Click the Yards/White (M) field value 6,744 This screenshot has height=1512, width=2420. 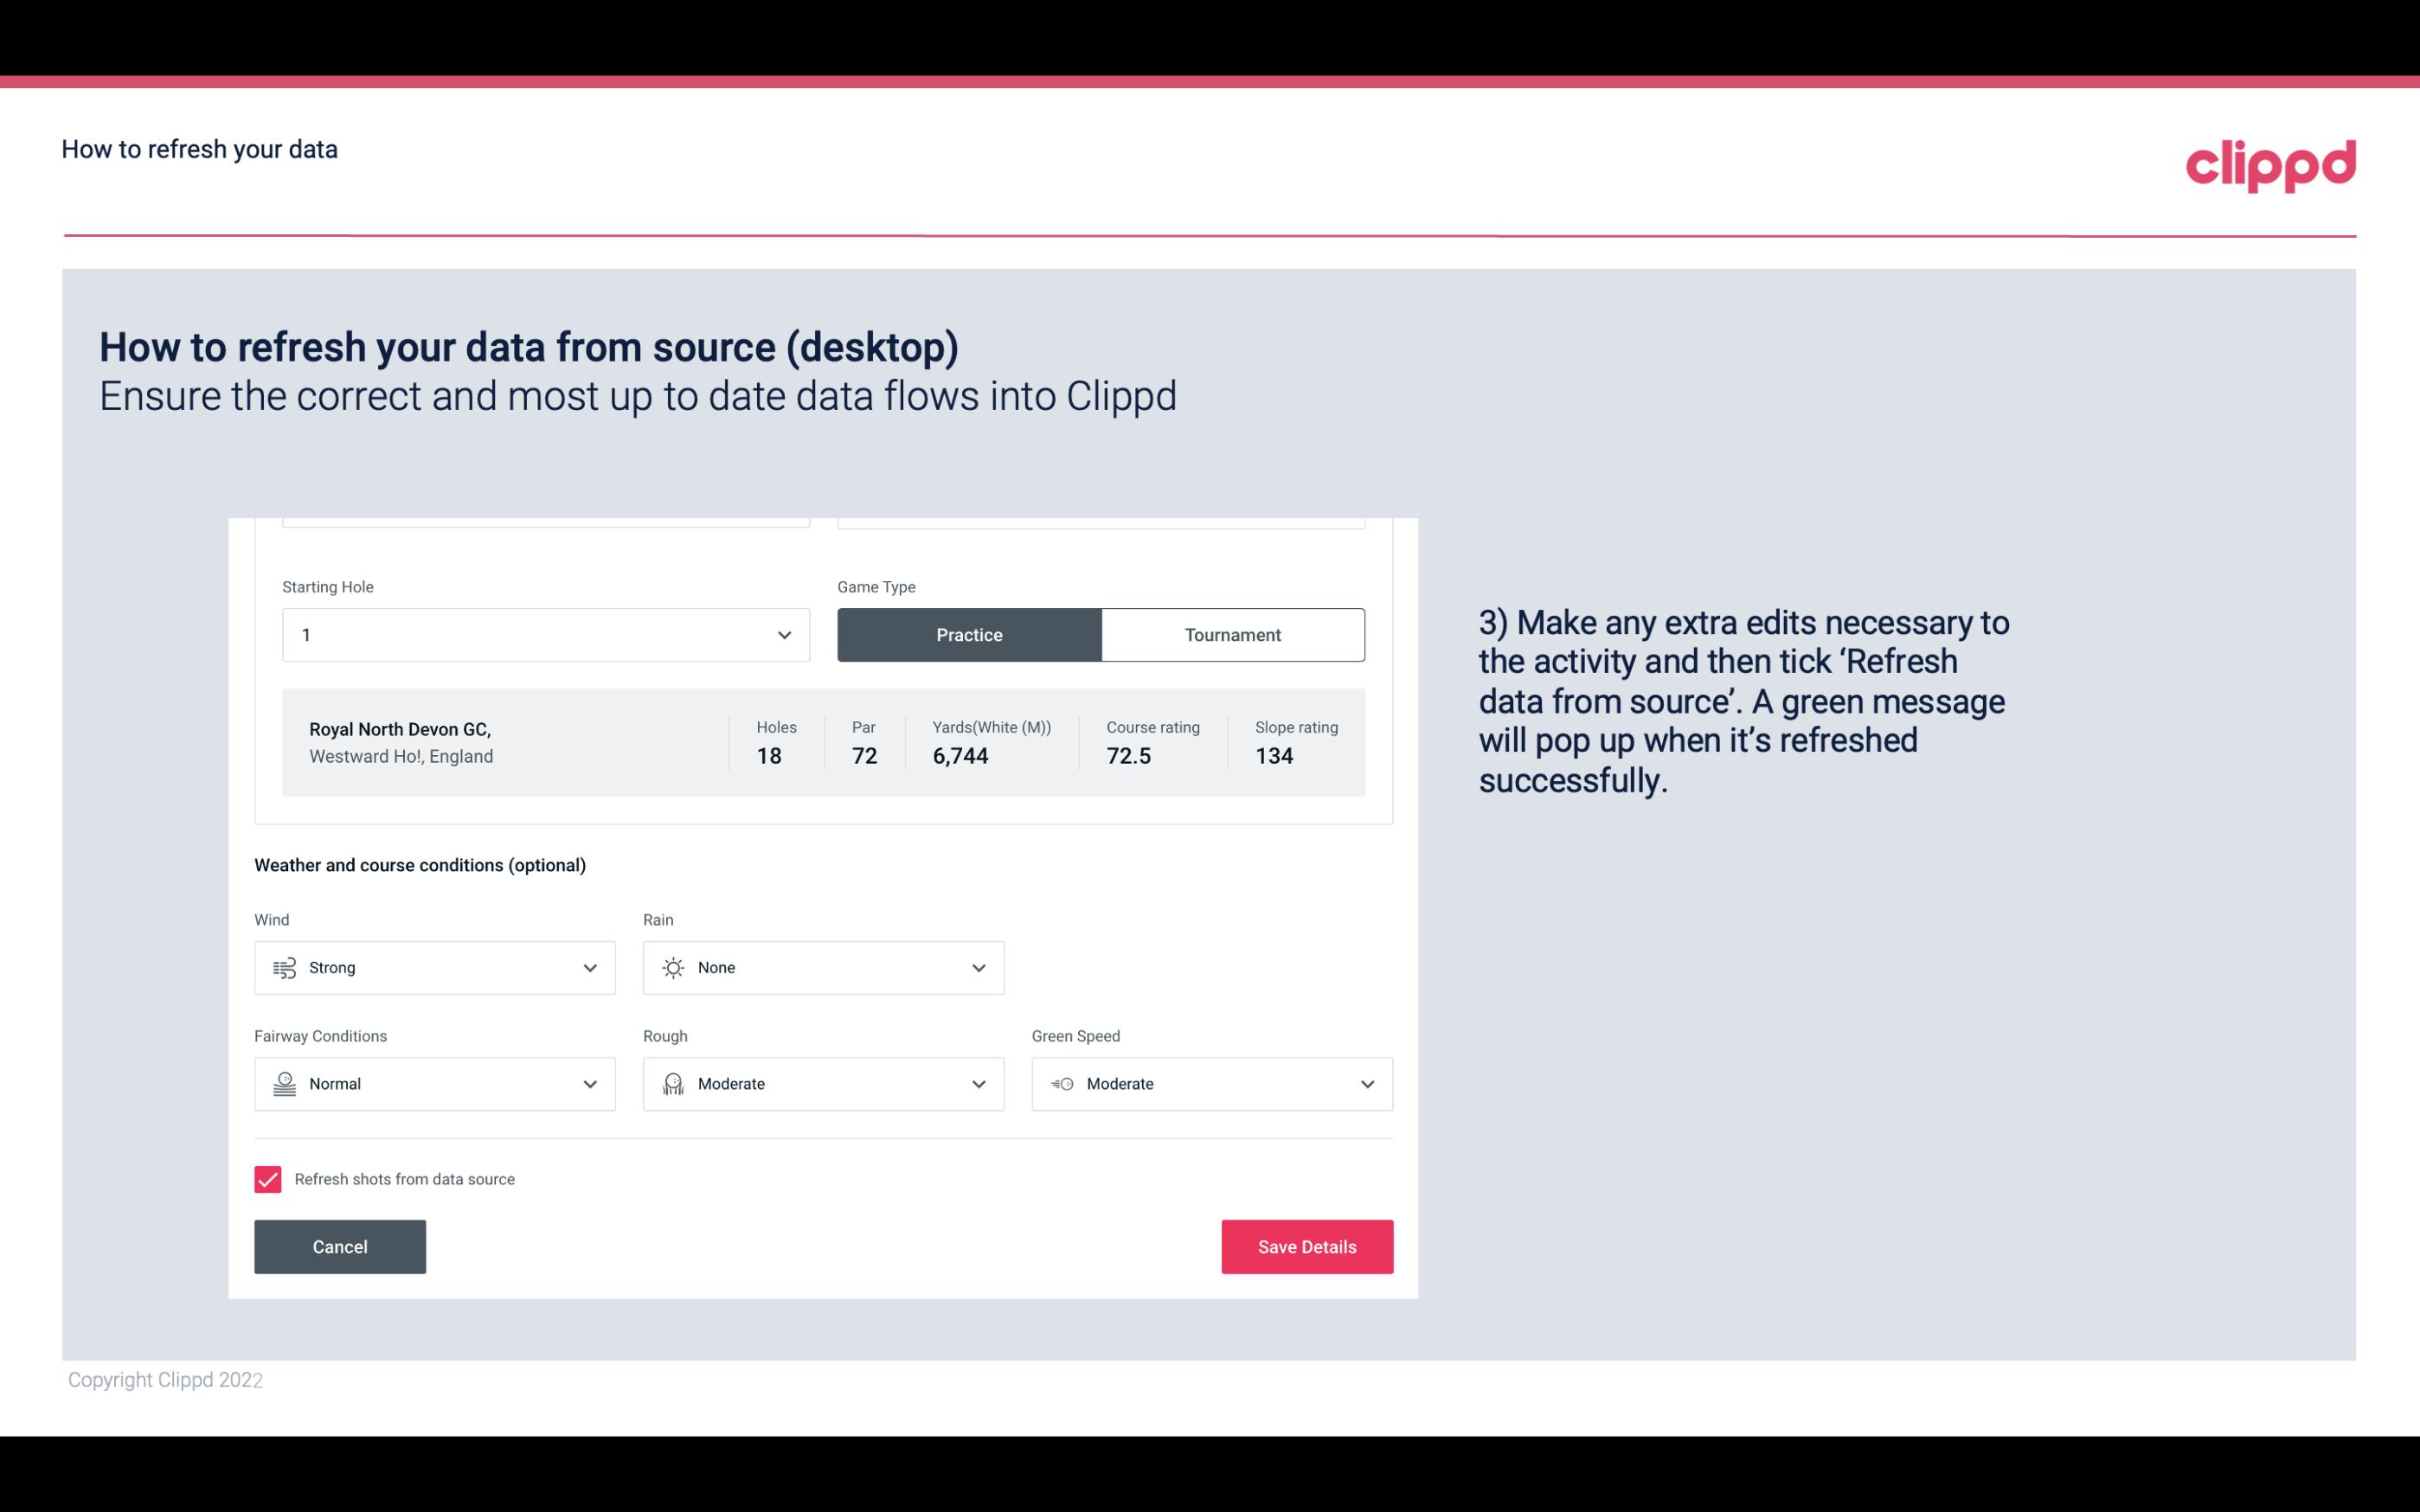pos(962,754)
